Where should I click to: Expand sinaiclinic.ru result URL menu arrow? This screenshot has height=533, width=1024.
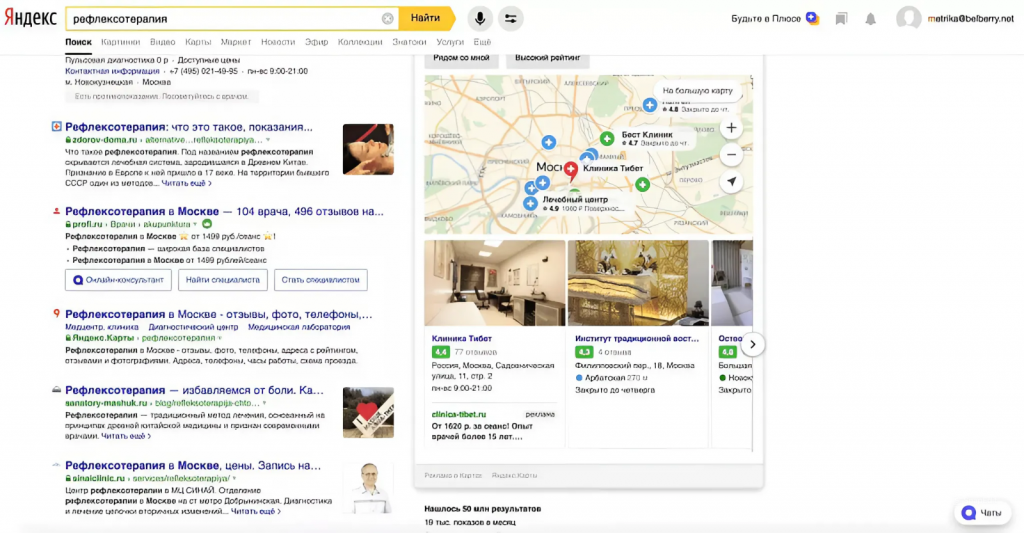tap(234, 479)
